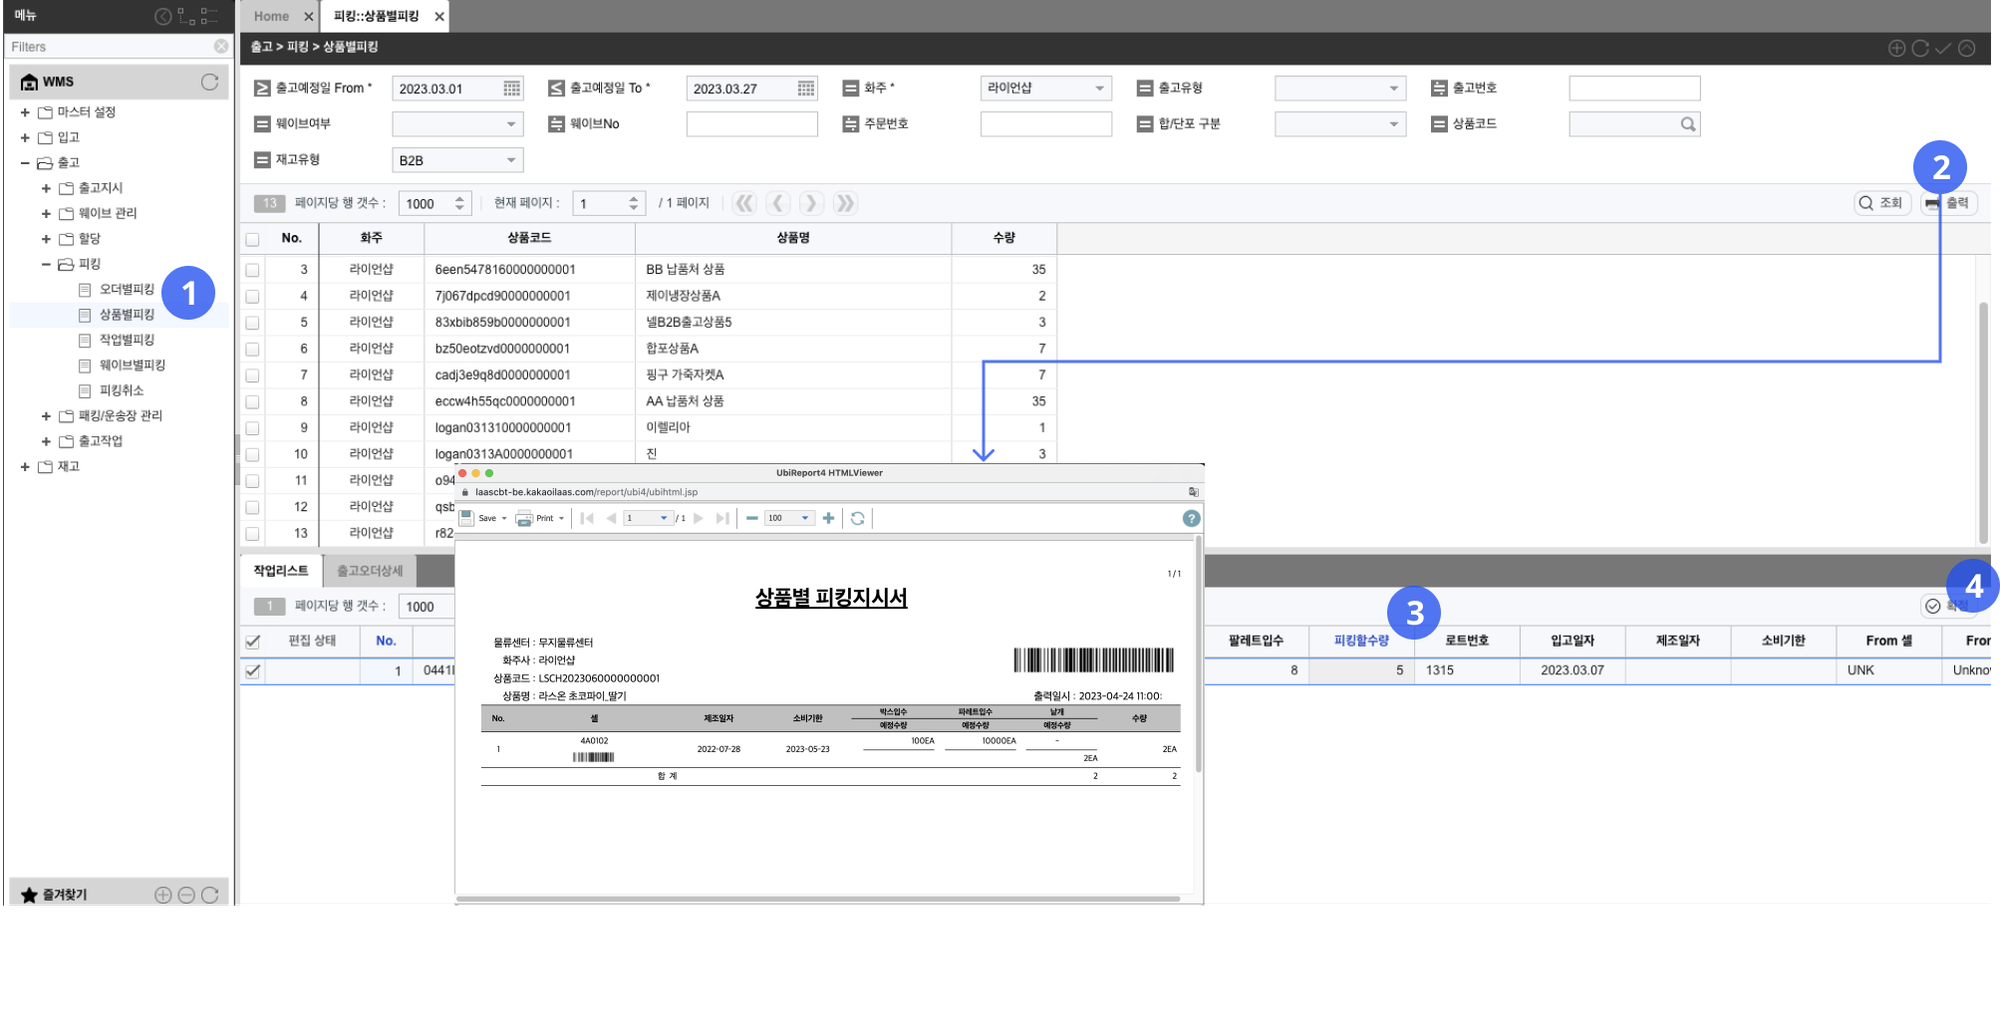Screen dimensions: 2000x1019
Task: Click the WMS refresh icon in sidebar
Action: tap(209, 82)
